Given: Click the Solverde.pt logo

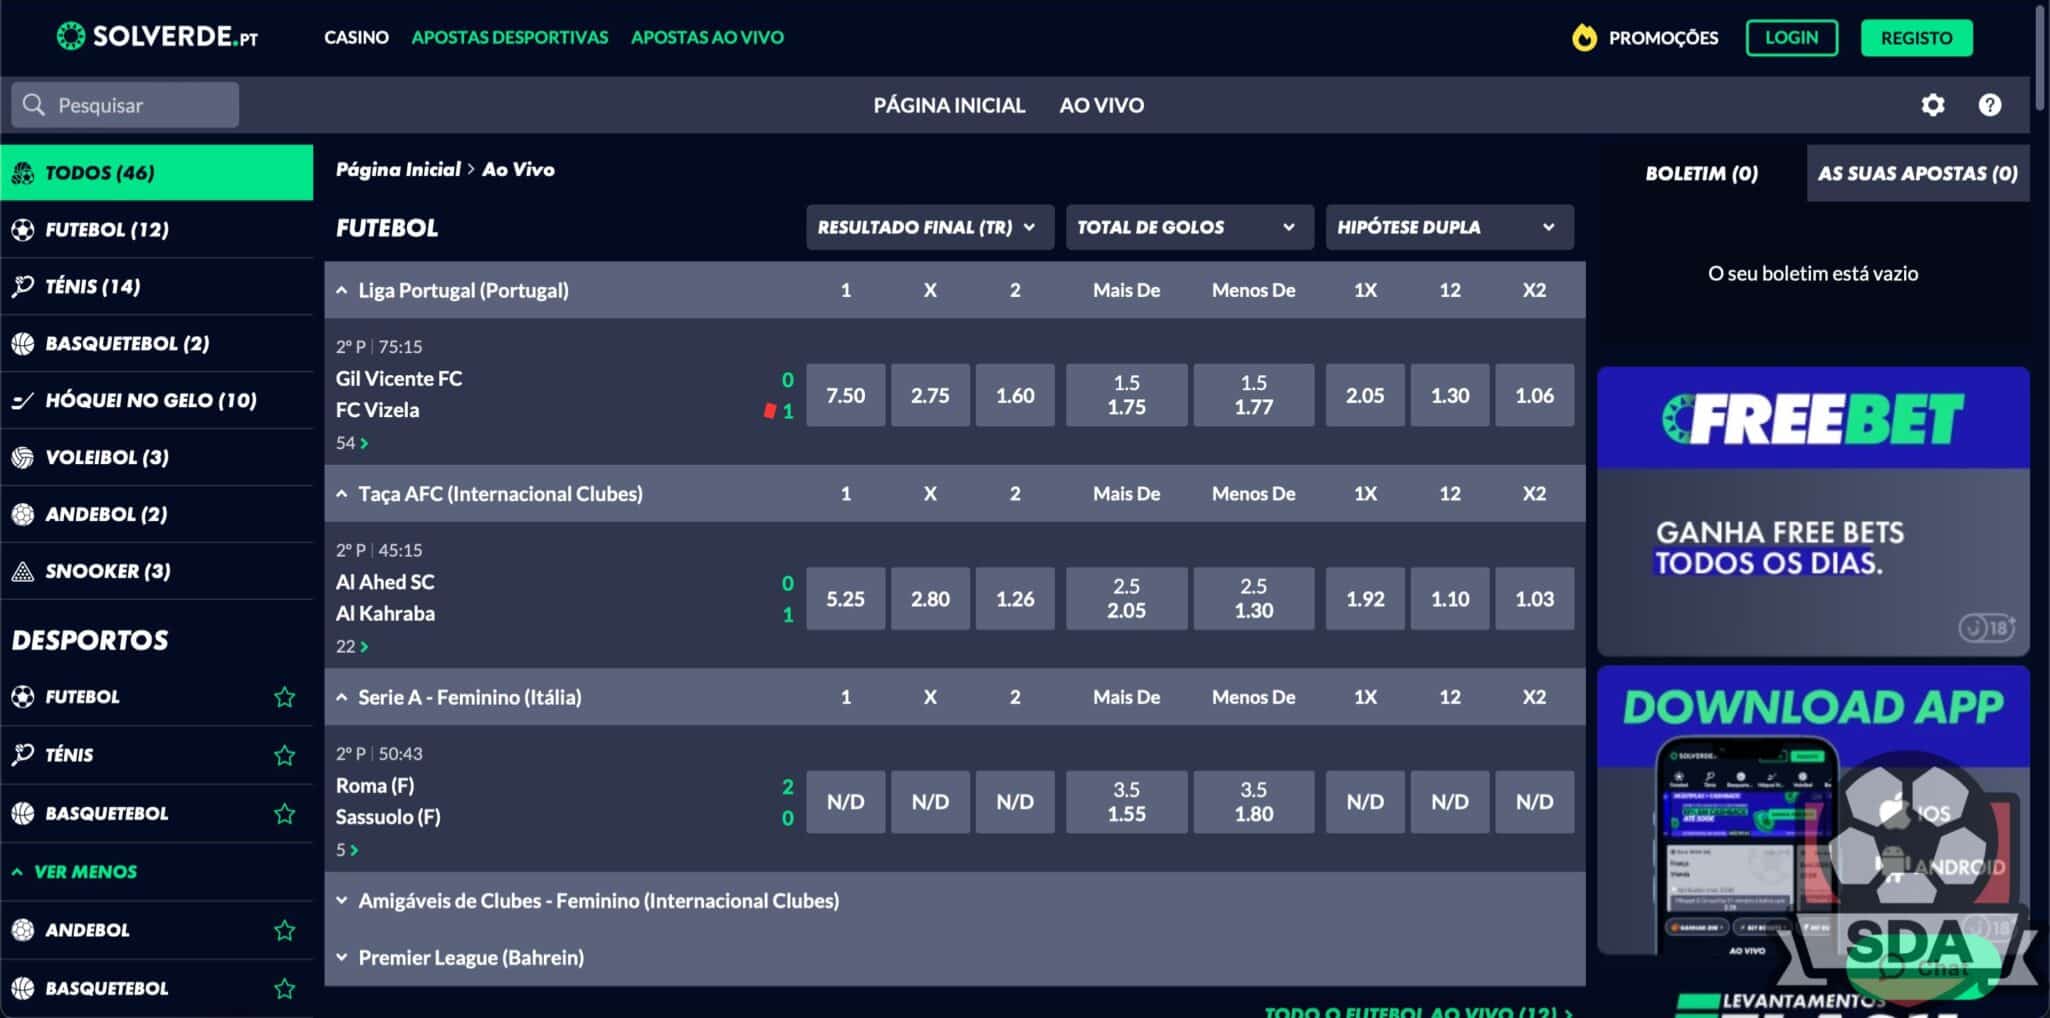Looking at the screenshot, I should point(157,37).
